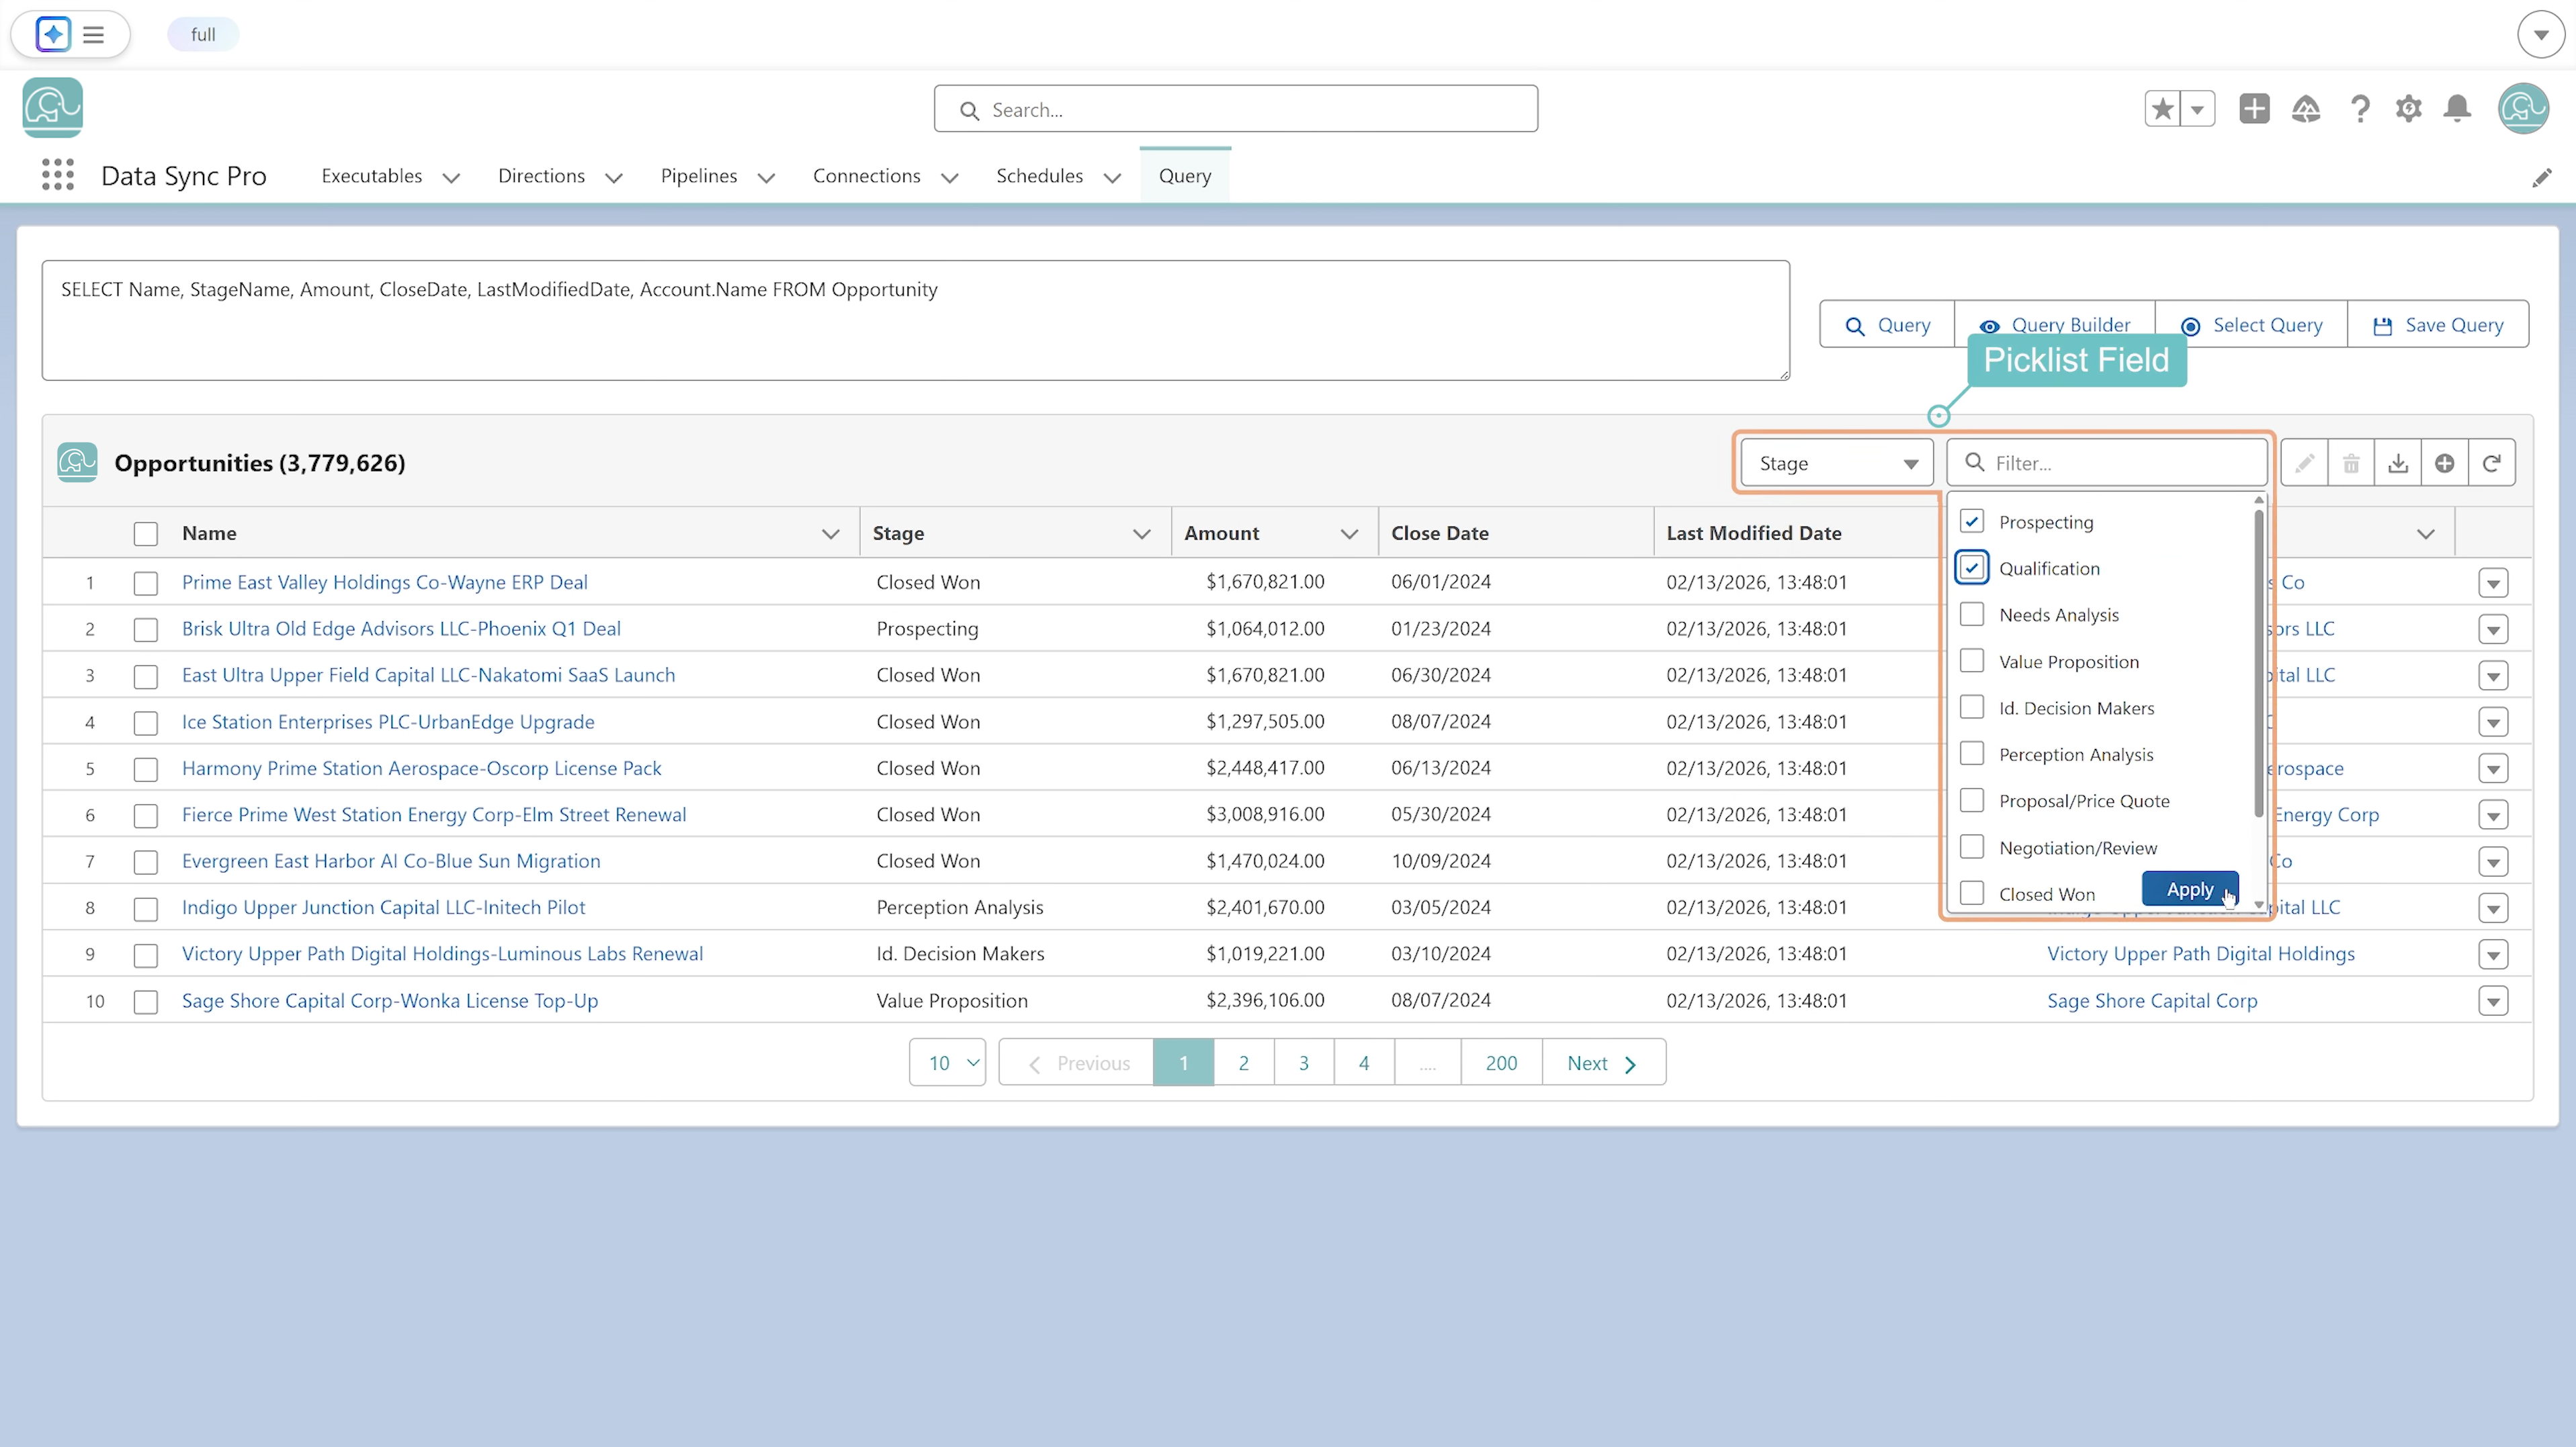The height and width of the screenshot is (1447, 2576).
Task: Open the Stage field picklist dropdown
Action: [1837, 463]
